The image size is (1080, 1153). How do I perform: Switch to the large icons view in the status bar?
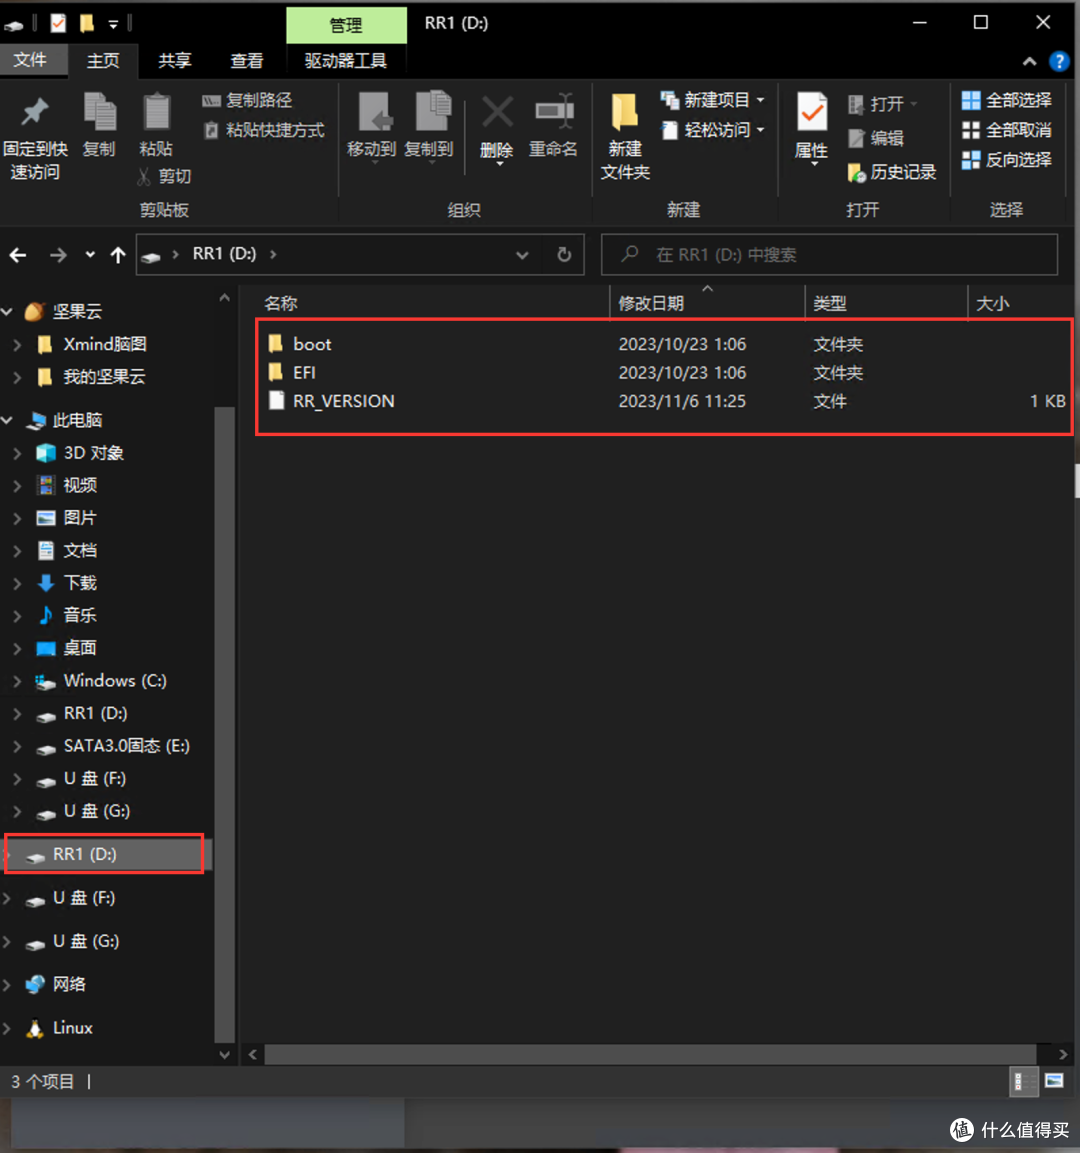pyautogui.click(x=1054, y=1080)
